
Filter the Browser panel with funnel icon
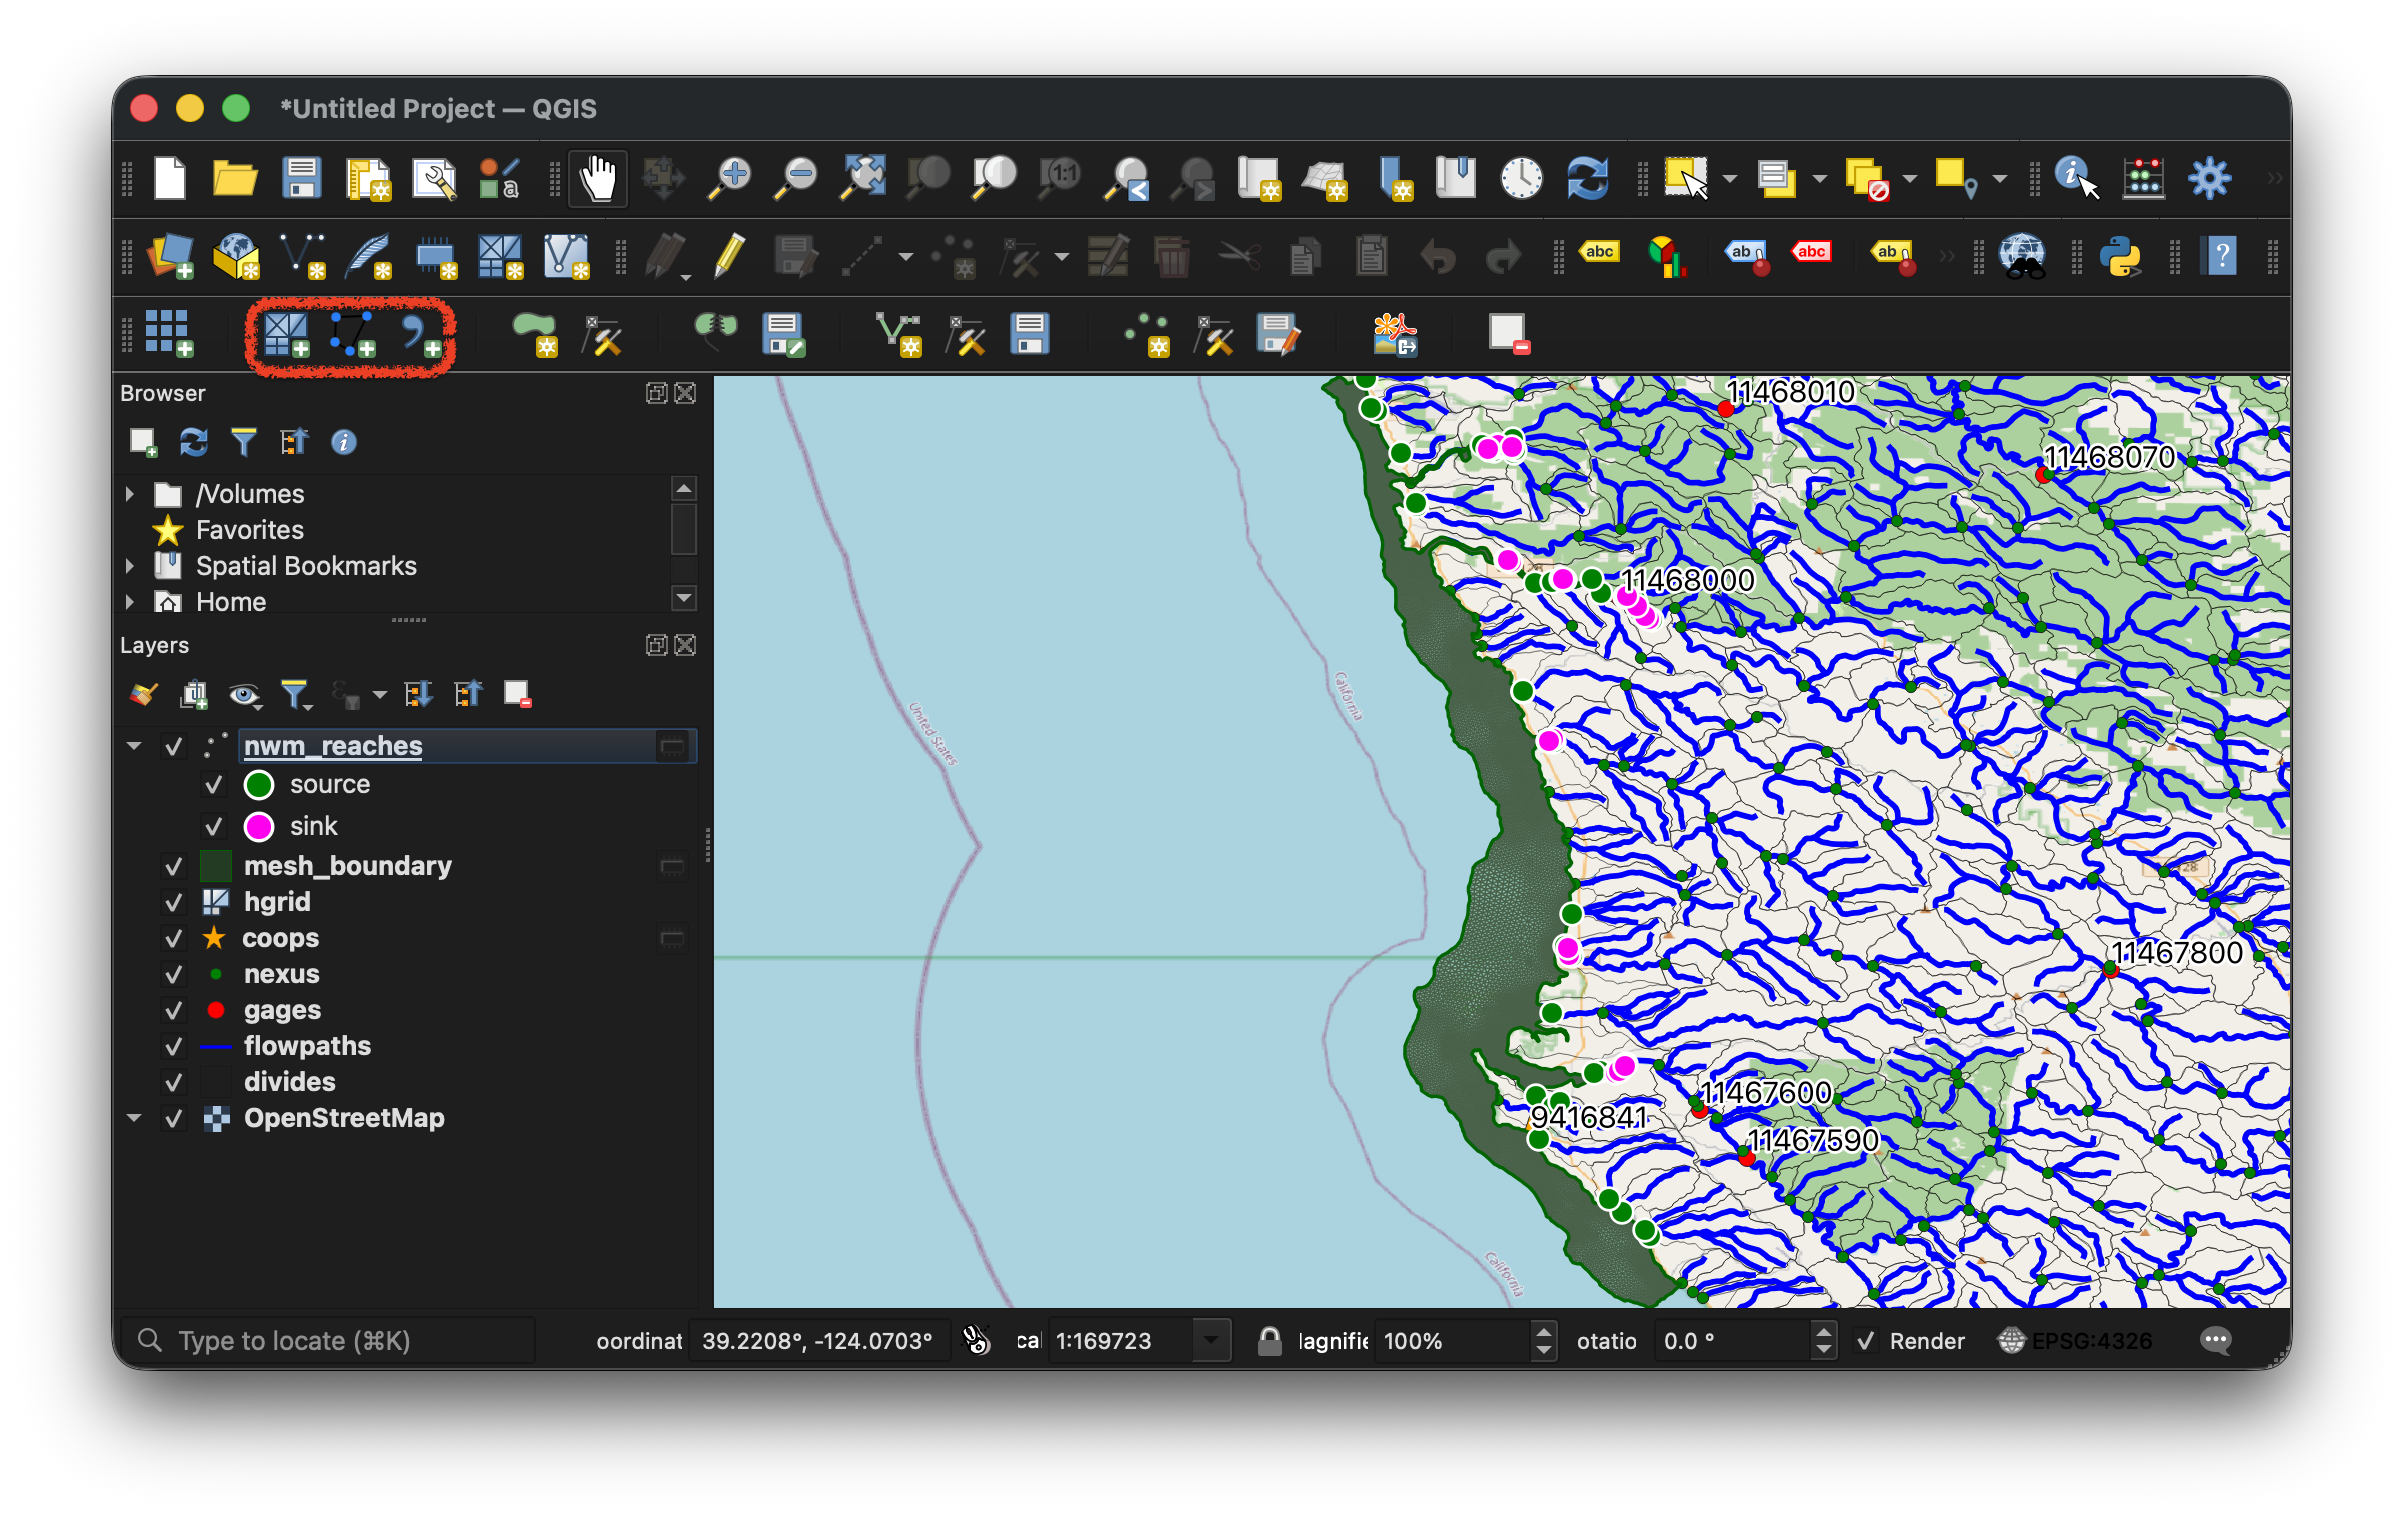pyautogui.click(x=243, y=442)
